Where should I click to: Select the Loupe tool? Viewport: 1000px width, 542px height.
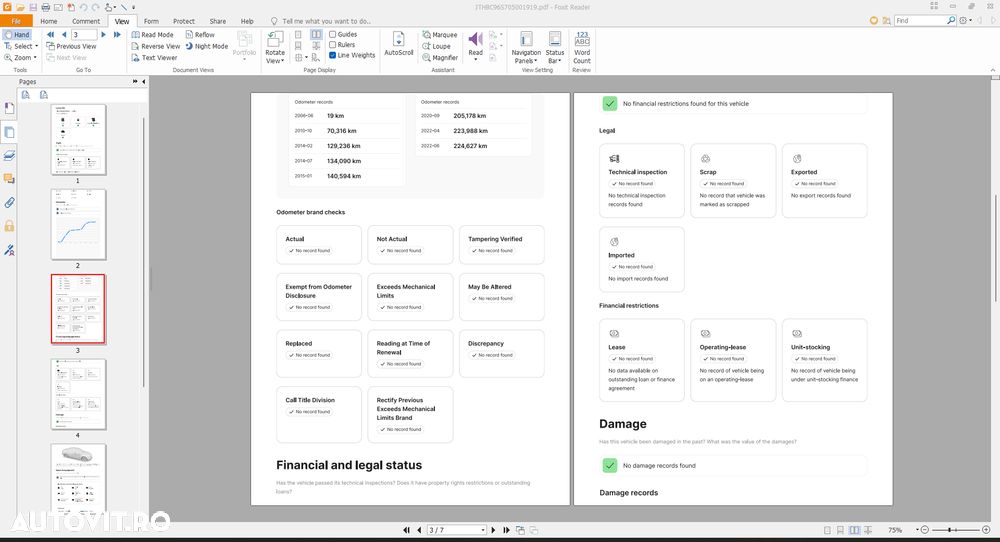point(436,46)
